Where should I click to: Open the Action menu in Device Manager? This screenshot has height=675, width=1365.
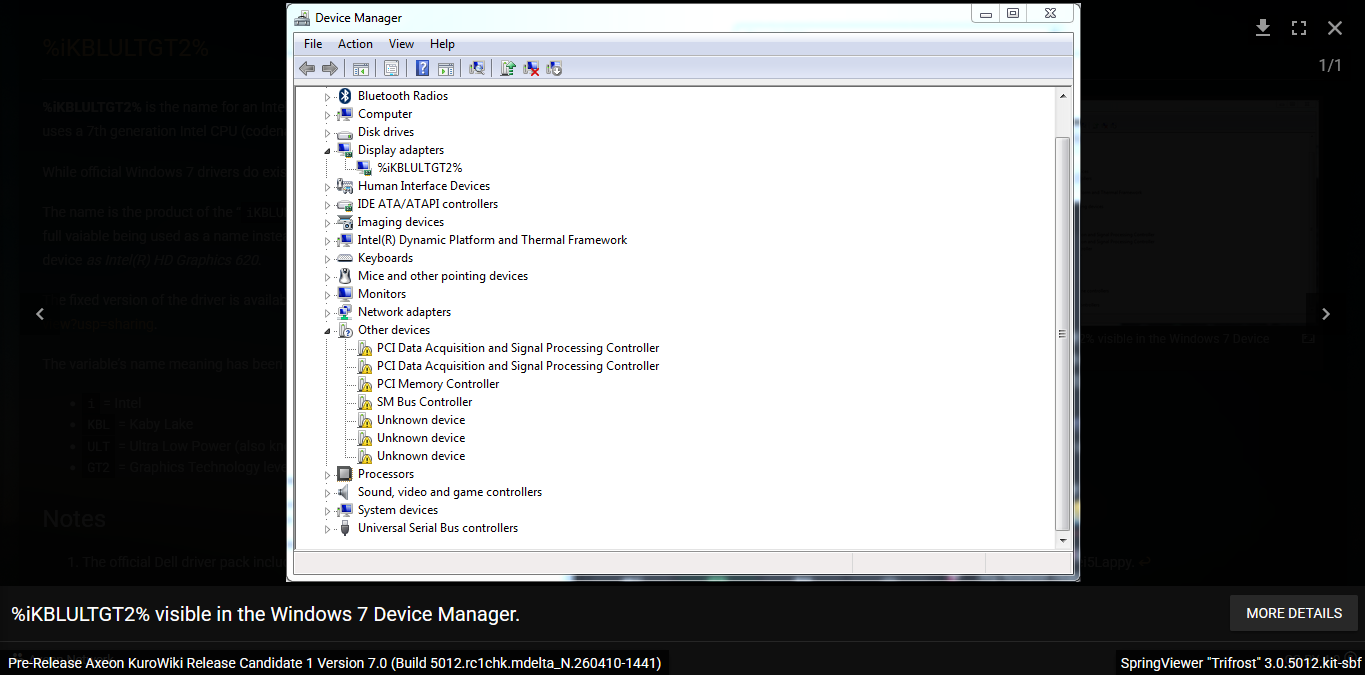click(355, 44)
